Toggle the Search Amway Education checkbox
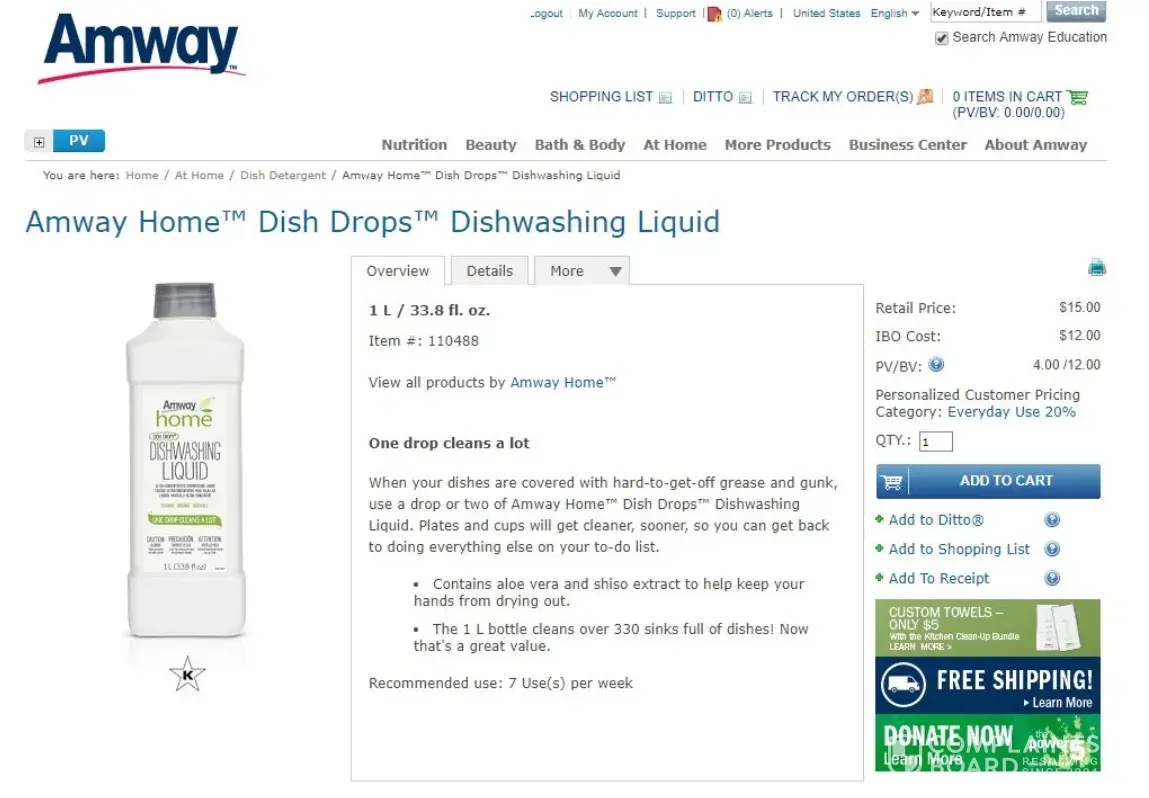Screen dimensions: 1149x798 (x=942, y=38)
